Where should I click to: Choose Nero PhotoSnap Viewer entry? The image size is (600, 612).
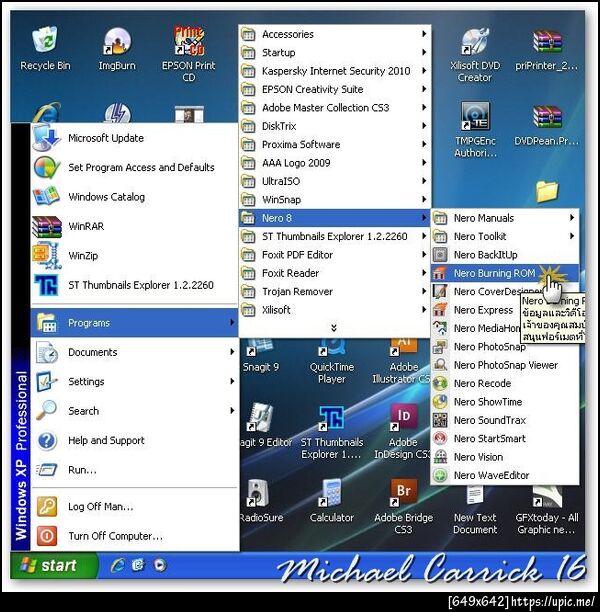(x=505, y=365)
